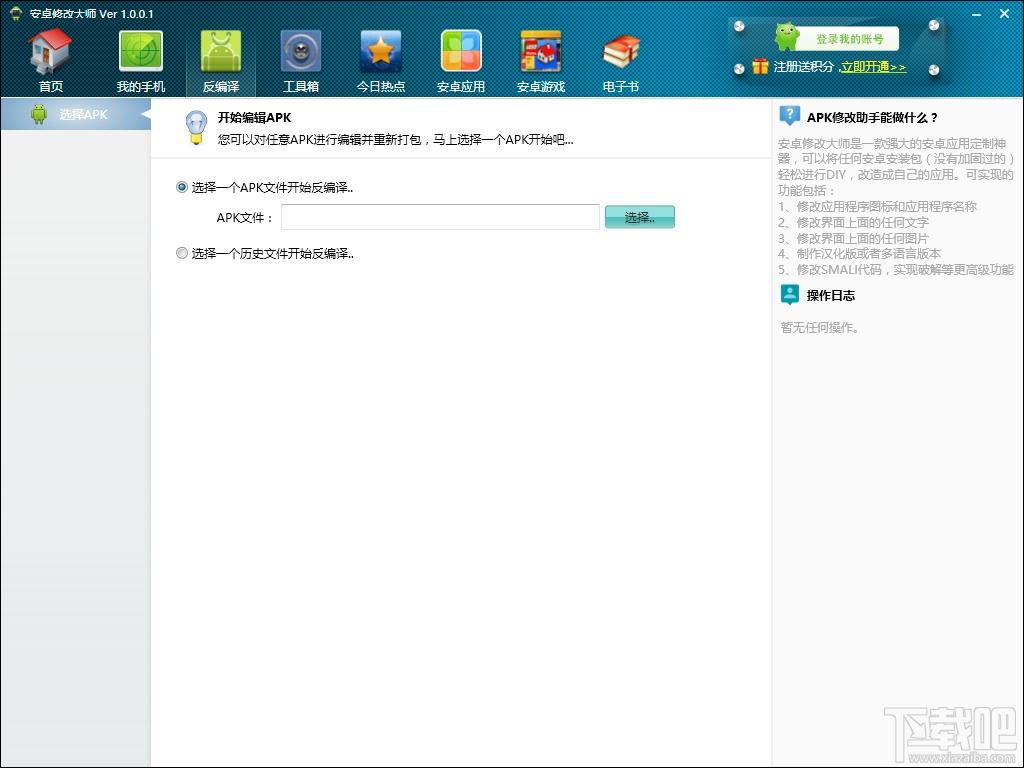Follow the 立即开通>> link
1024x768 pixels.
coord(873,67)
